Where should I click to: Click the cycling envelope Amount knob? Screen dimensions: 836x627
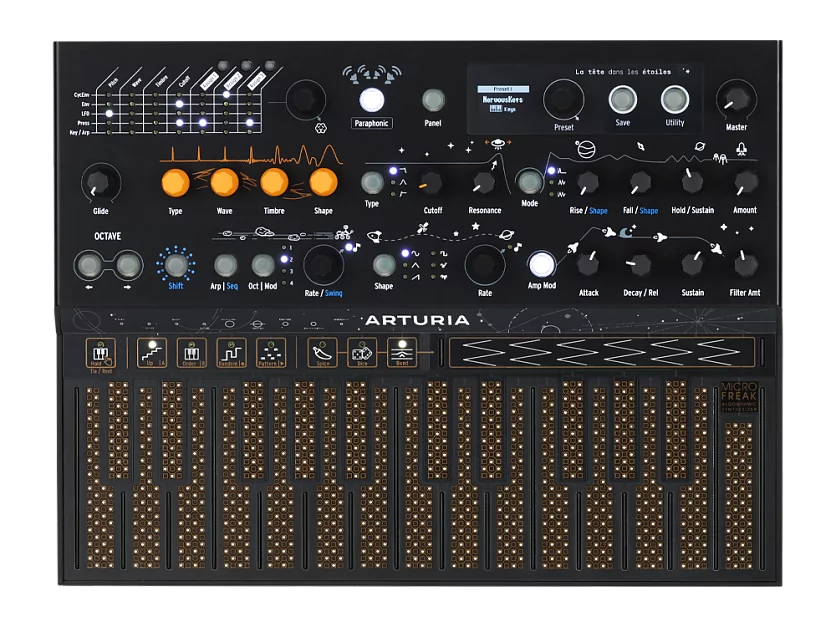(x=745, y=183)
